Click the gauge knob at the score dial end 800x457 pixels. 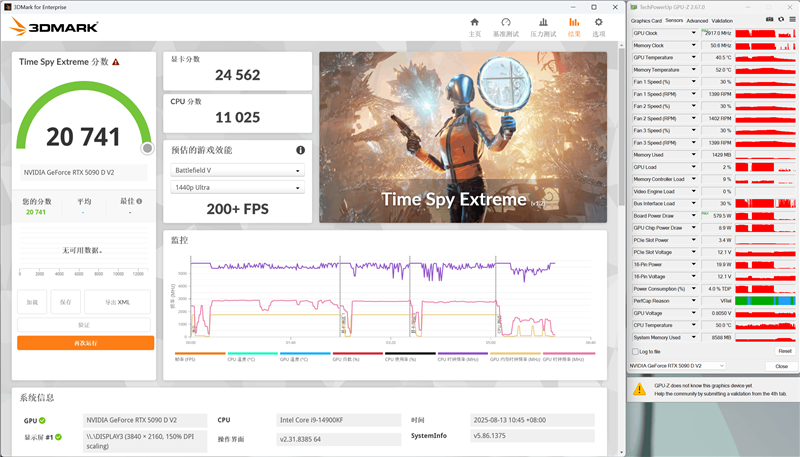(x=147, y=148)
